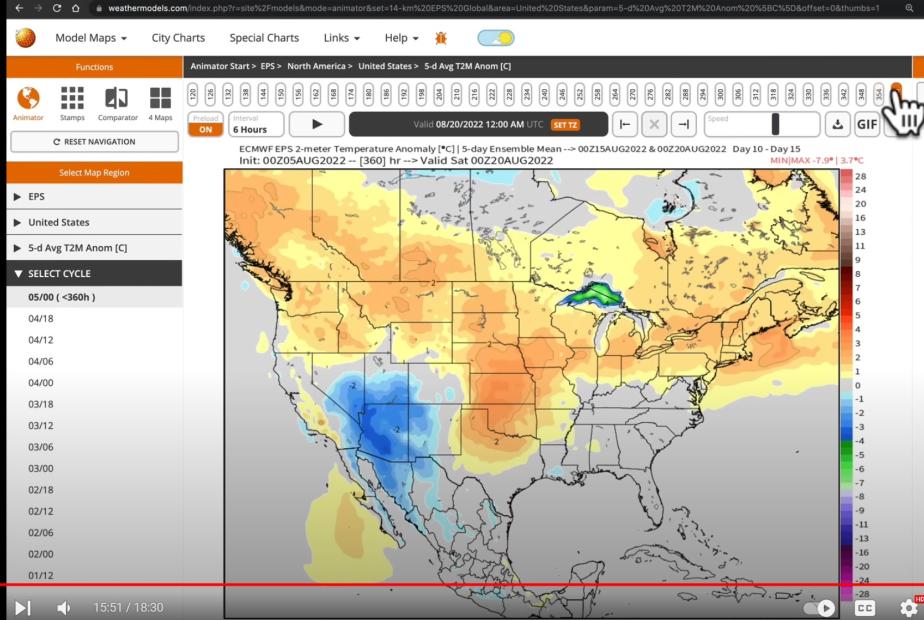
Task: Open the Comparator tool
Action: click(x=117, y=103)
